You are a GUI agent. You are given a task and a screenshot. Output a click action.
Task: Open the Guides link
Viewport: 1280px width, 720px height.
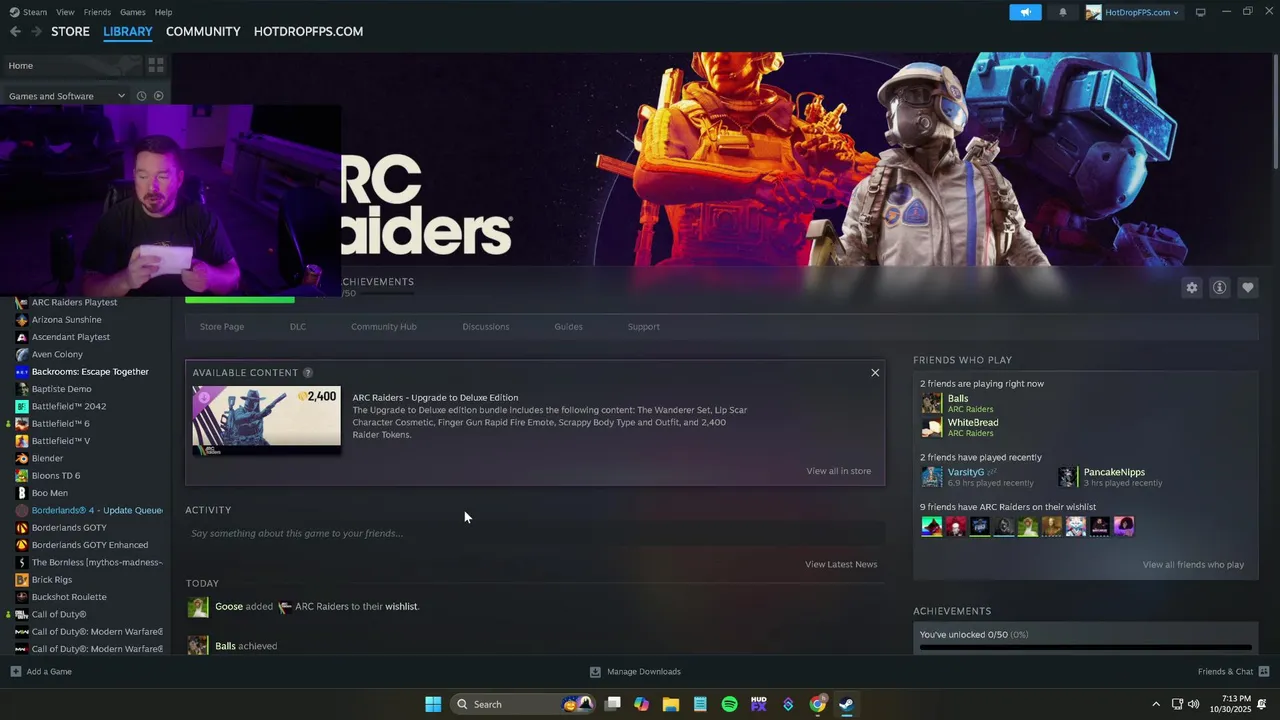(x=568, y=327)
